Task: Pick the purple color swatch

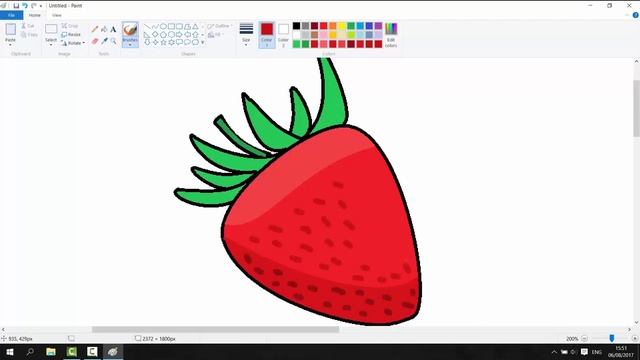Action: [x=378, y=26]
